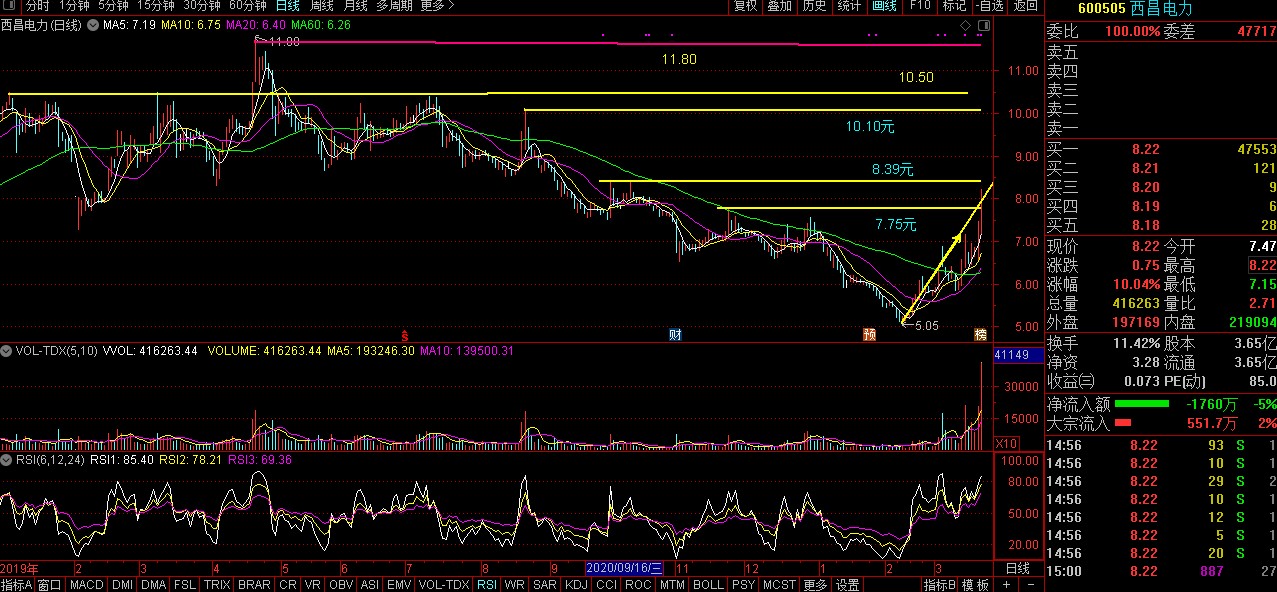Switch indicator to TRIX
This screenshot has width=1277, height=592.
point(216,585)
